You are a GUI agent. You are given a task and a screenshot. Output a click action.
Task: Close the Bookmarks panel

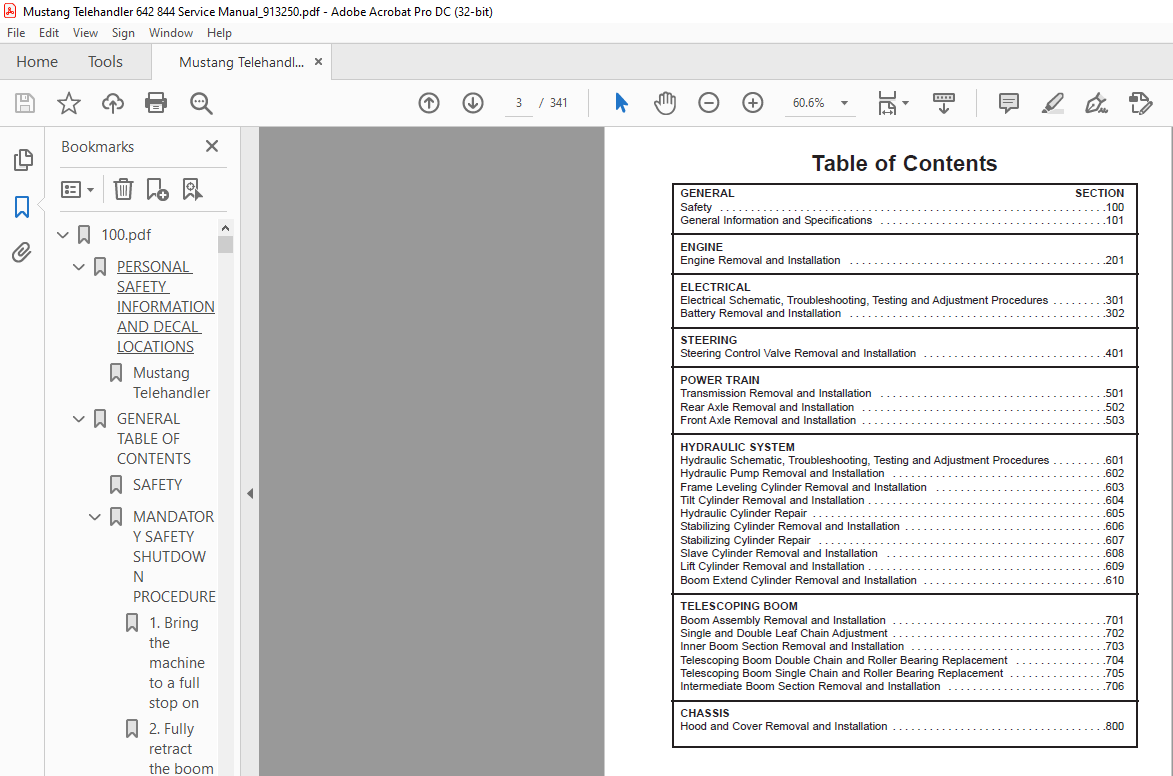[x=212, y=146]
